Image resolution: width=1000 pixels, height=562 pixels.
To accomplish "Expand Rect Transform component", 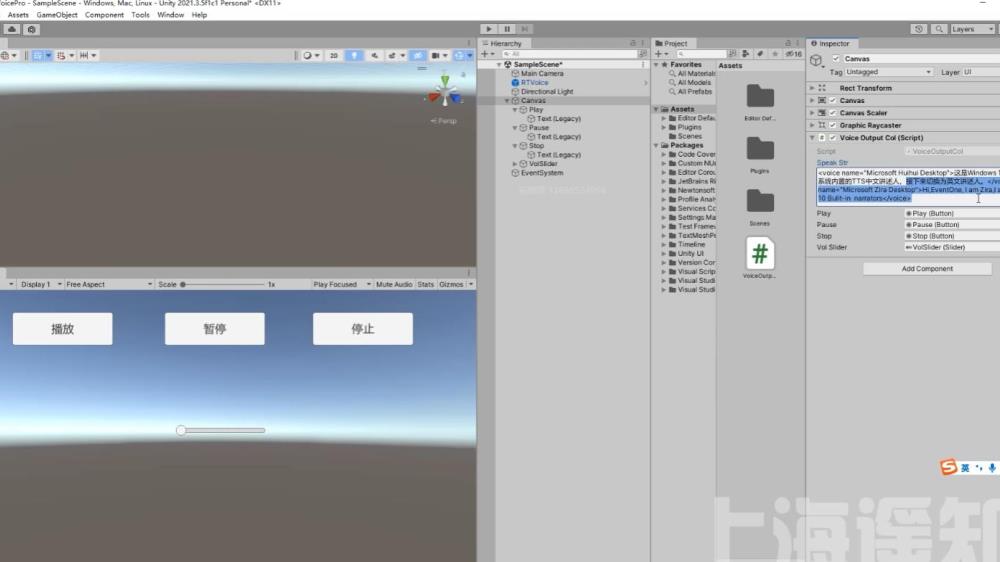I will (812, 88).
